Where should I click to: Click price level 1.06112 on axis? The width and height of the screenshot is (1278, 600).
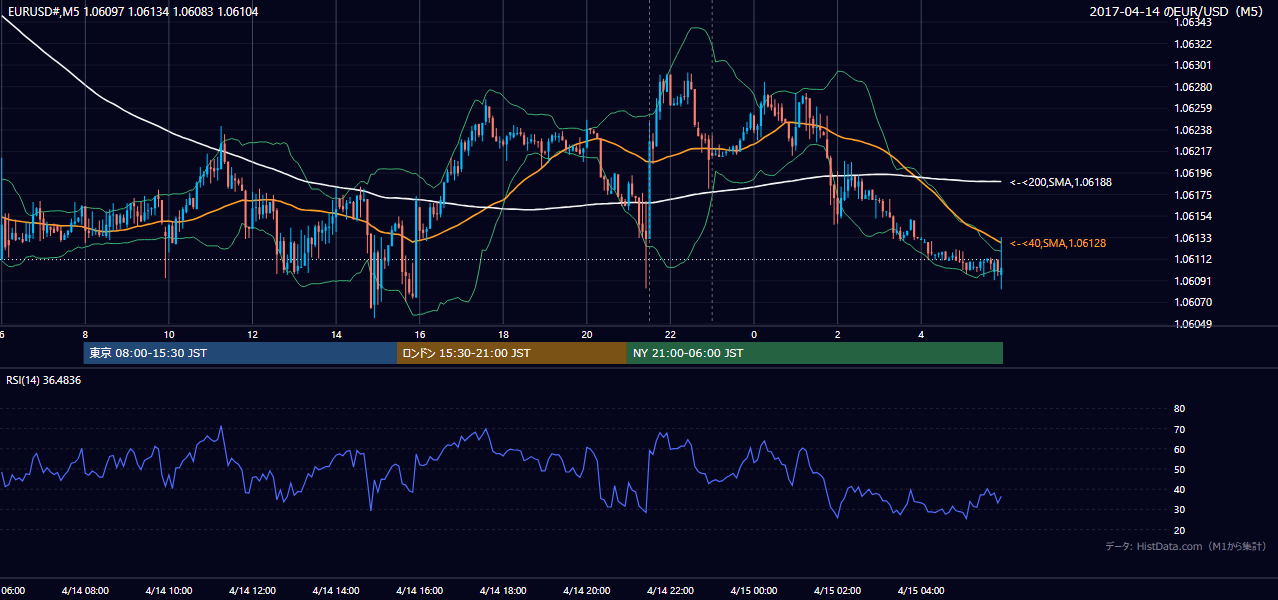coord(1193,259)
